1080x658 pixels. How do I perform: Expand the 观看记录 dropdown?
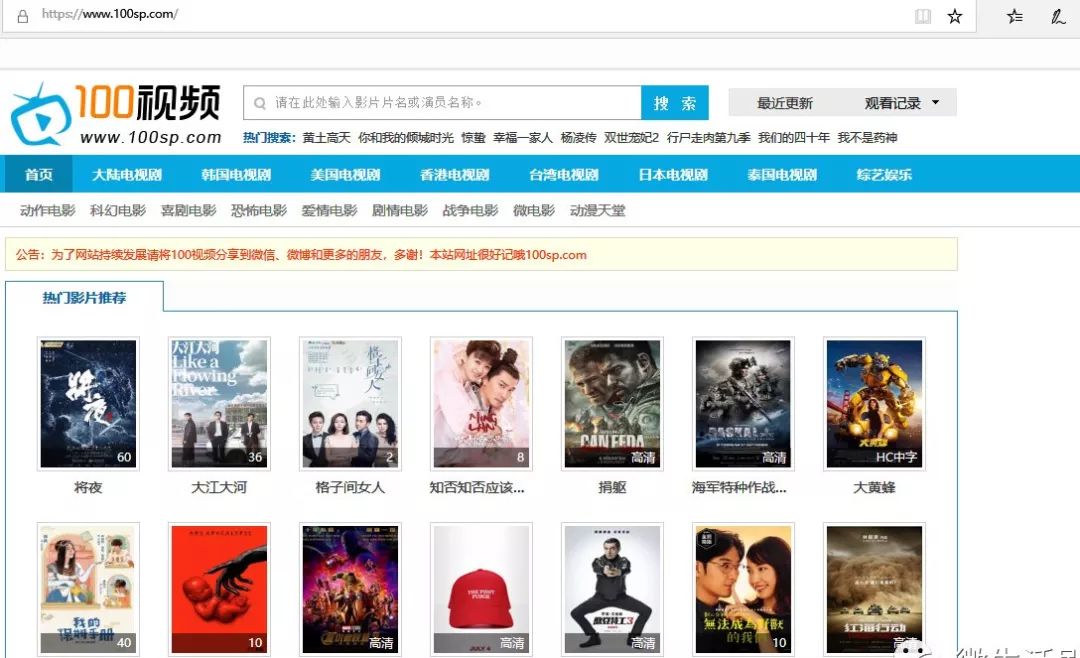pos(901,103)
